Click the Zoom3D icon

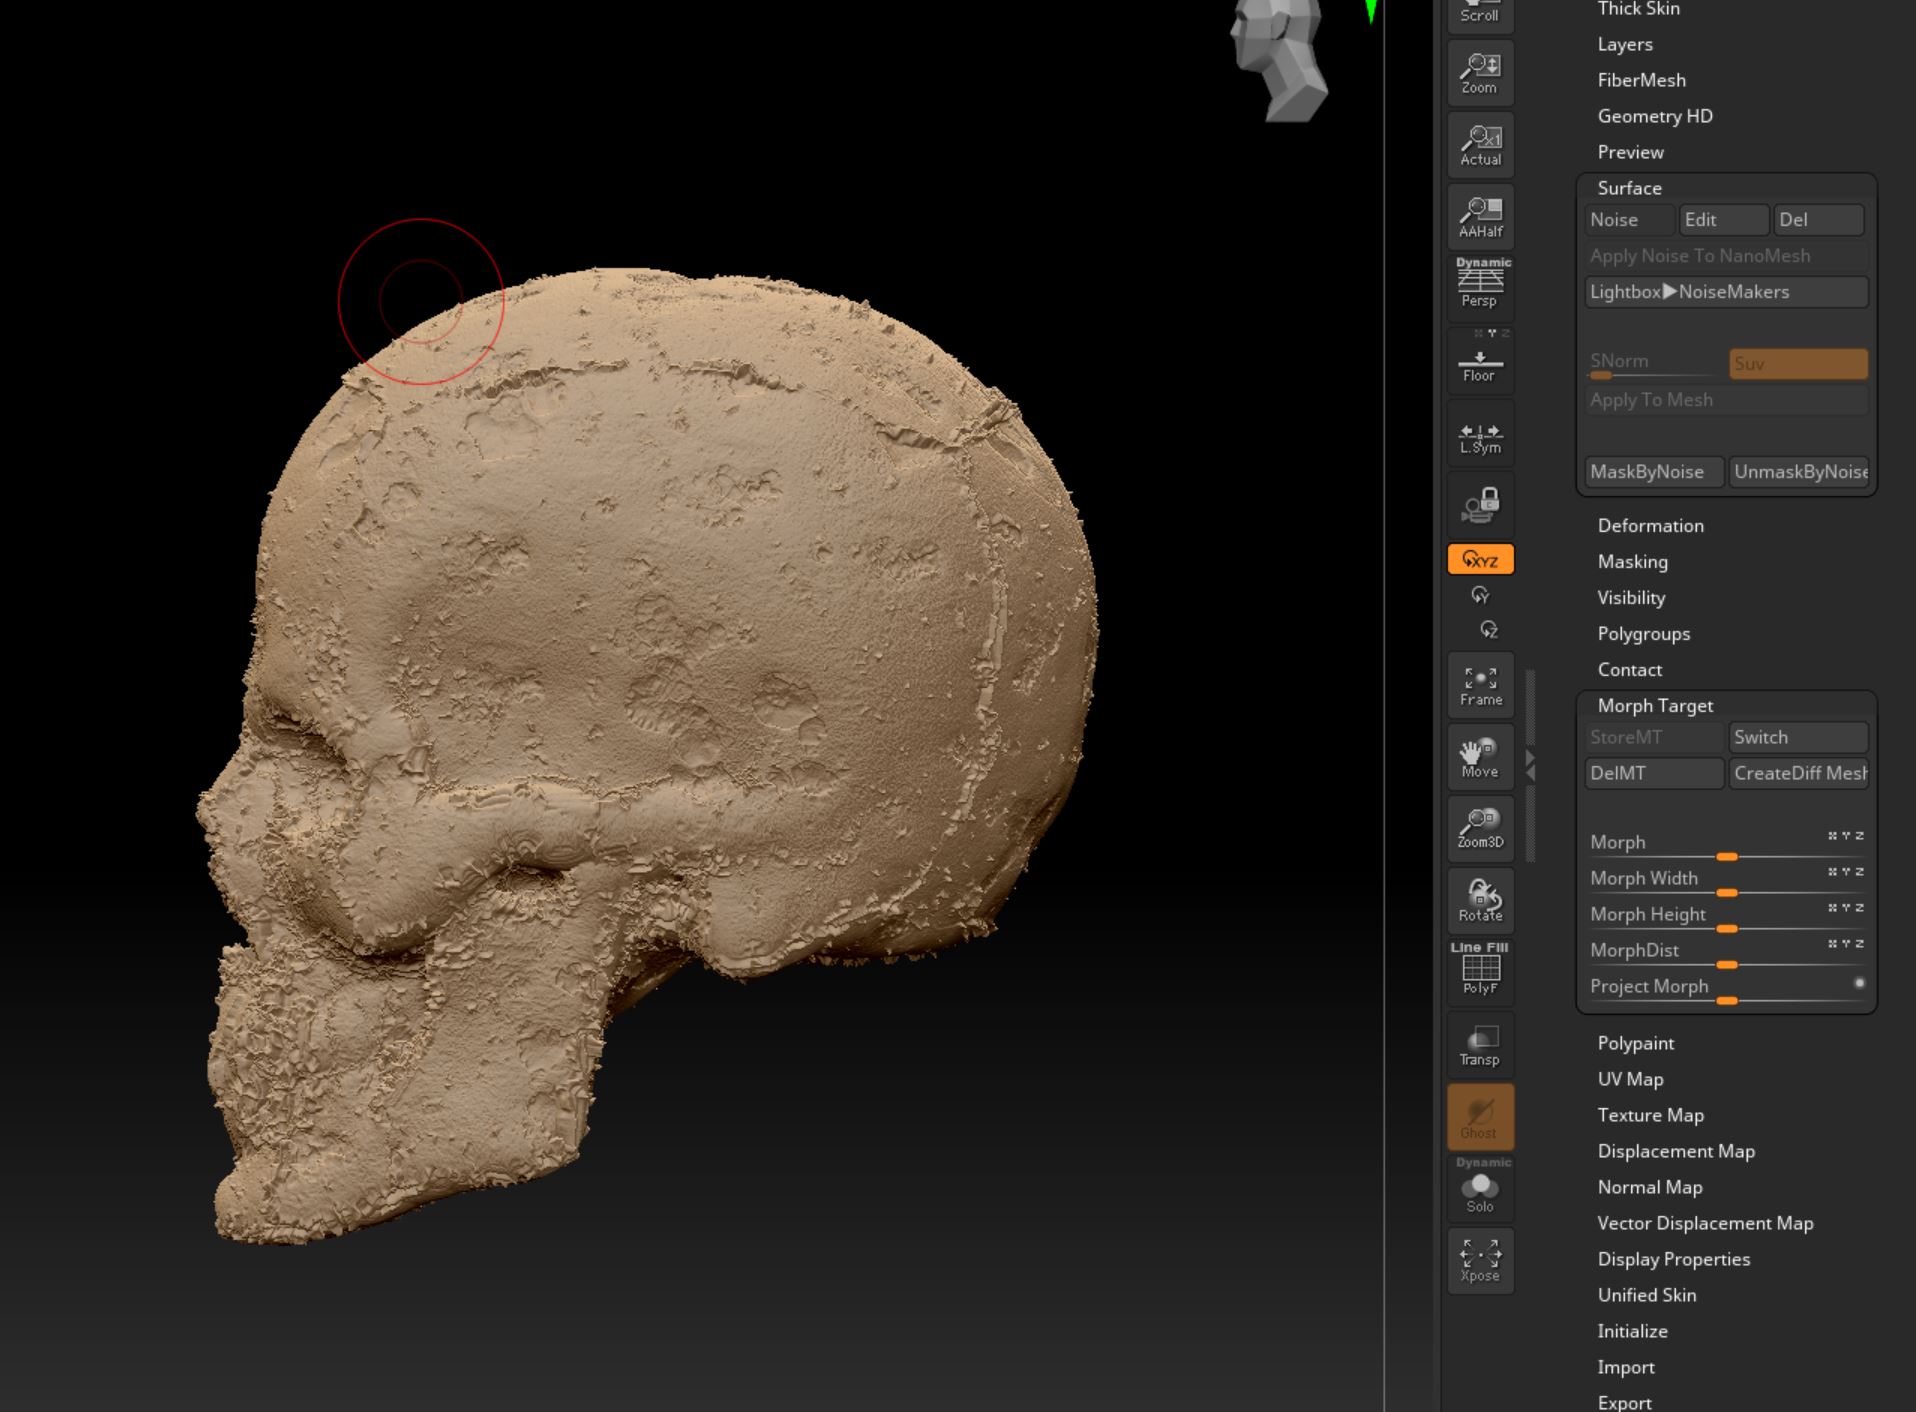1480,828
